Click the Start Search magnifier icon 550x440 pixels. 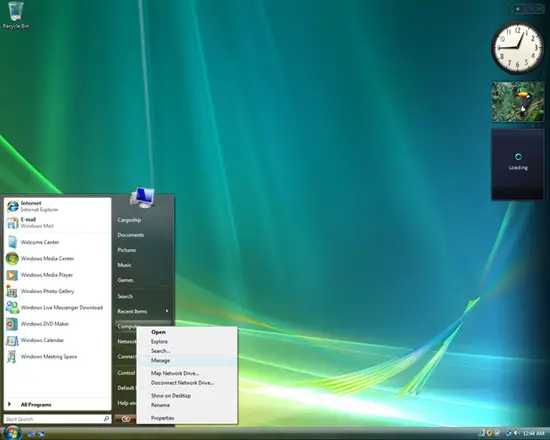pyautogui.click(x=106, y=419)
